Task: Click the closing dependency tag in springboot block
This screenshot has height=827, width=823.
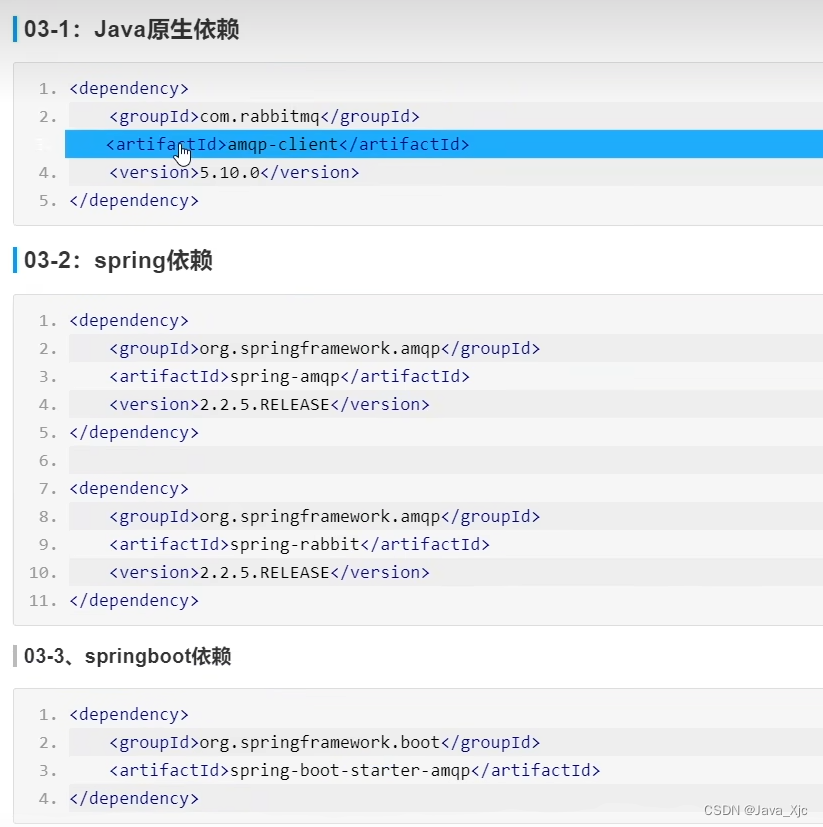Action: coord(134,798)
